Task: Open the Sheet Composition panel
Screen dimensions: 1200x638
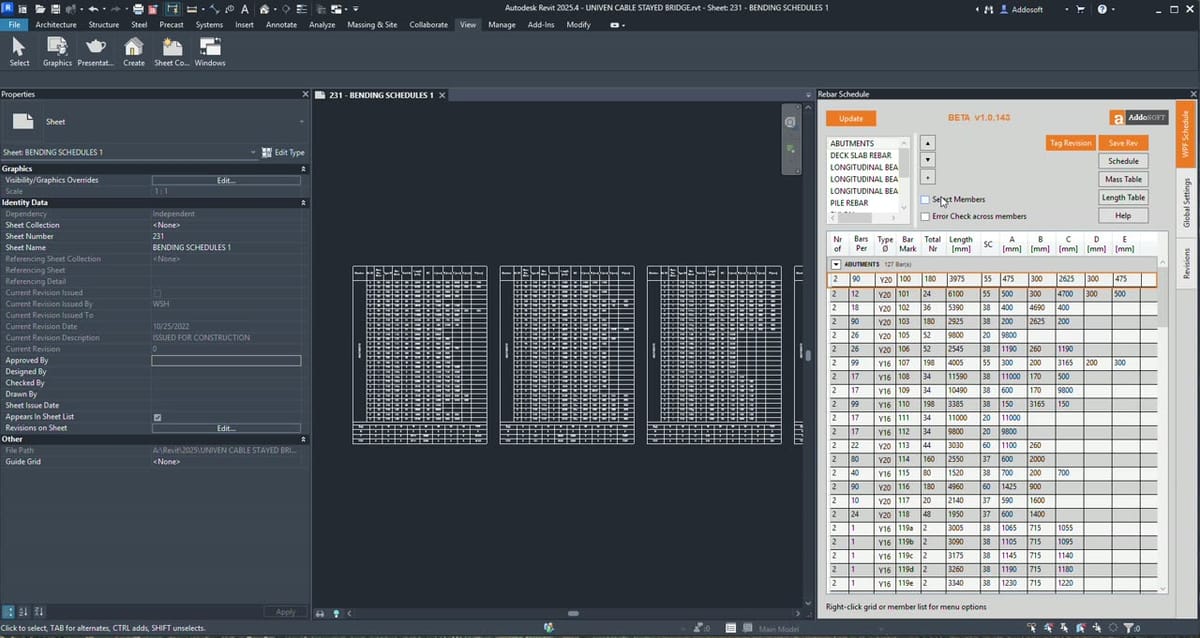Action: pos(172,52)
